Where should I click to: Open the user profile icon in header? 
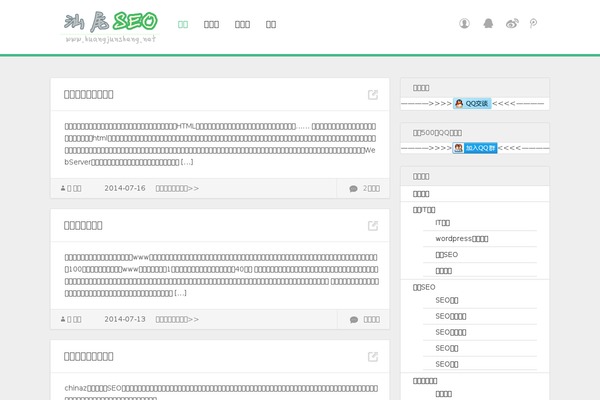click(464, 23)
